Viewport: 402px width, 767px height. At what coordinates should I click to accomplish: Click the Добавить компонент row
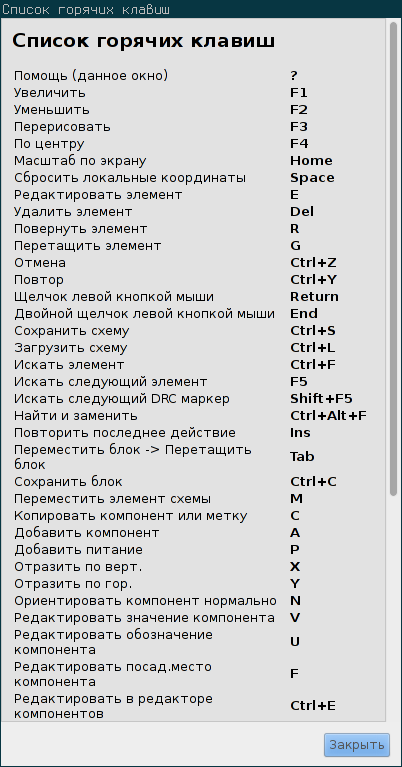[x=196, y=533]
